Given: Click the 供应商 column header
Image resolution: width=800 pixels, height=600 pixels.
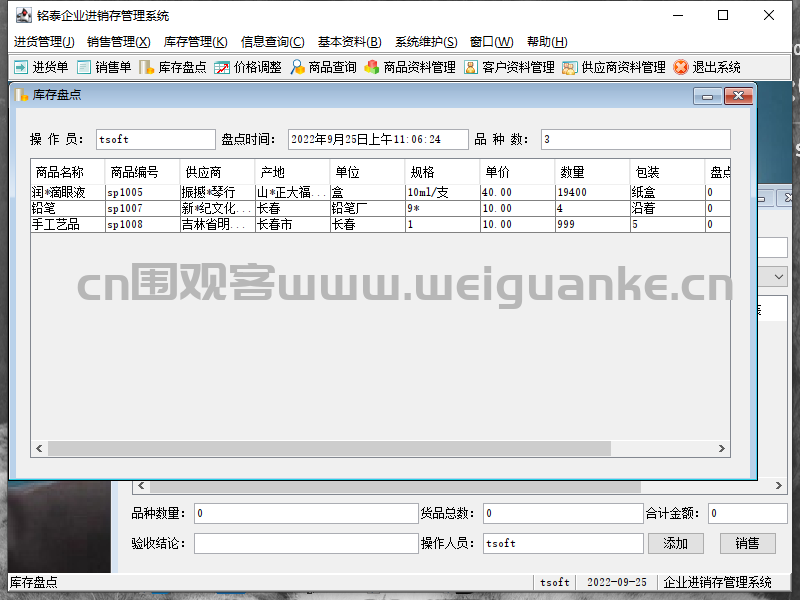Looking at the screenshot, I should click(218, 172).
